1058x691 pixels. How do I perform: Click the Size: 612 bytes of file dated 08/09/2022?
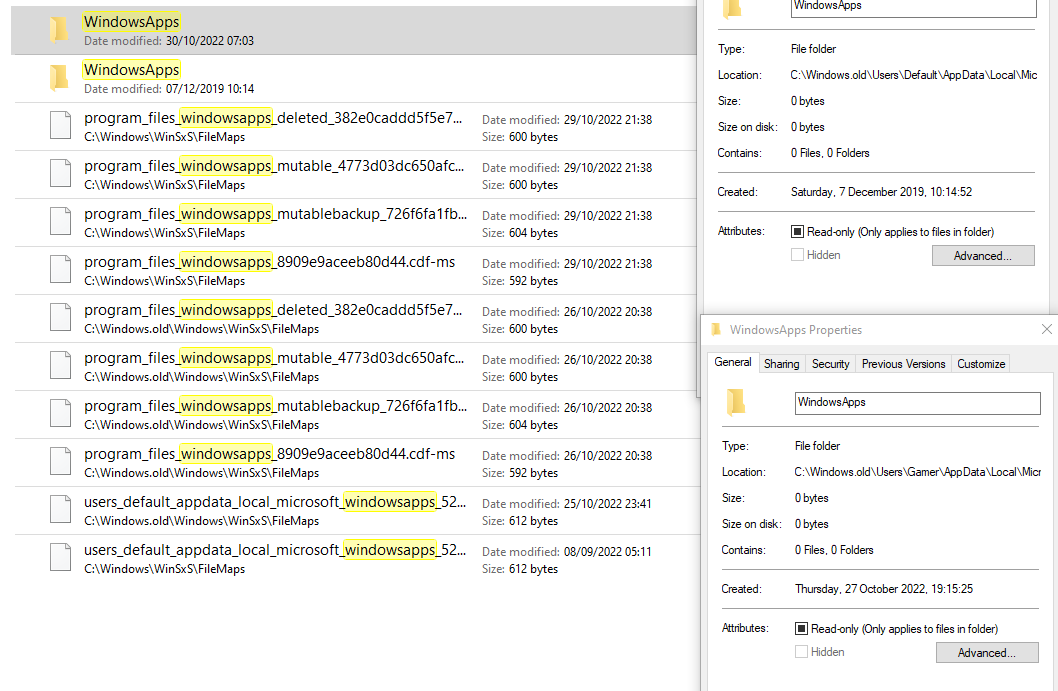[x=520, y=569]
